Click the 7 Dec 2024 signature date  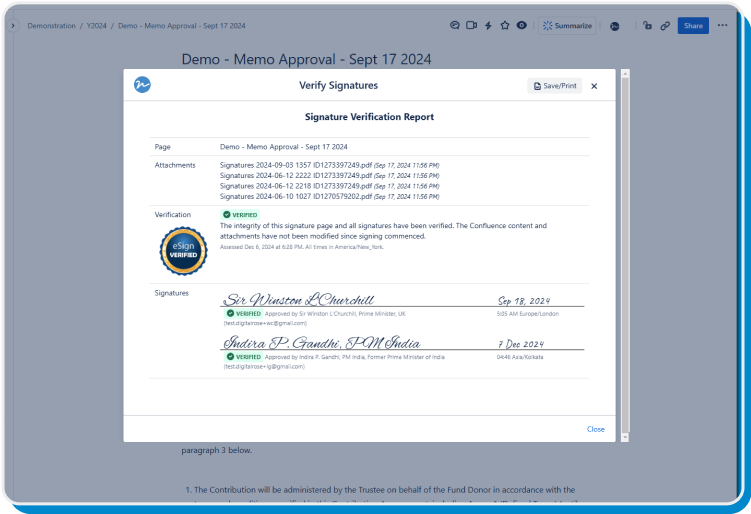[x=521, y=344]
